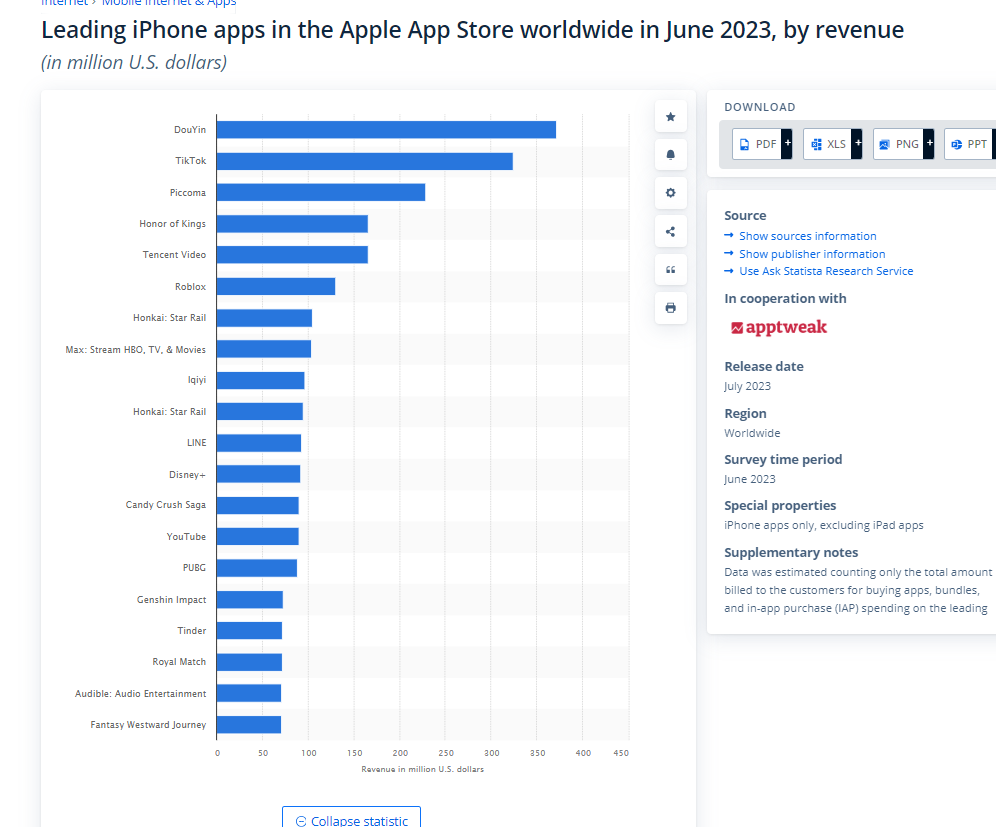Click the 'Worldwide' region value

tap(752, 433)
